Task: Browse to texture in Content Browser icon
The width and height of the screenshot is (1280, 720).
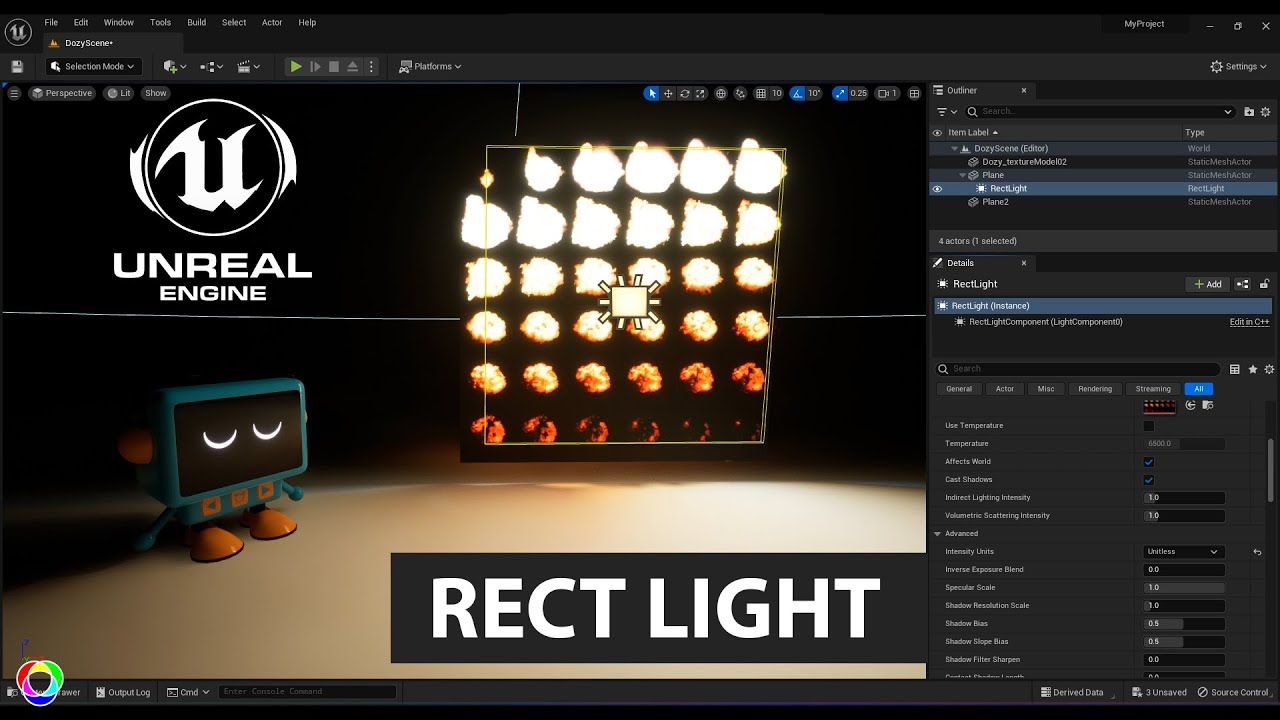Action: (x=1207, y=405)
